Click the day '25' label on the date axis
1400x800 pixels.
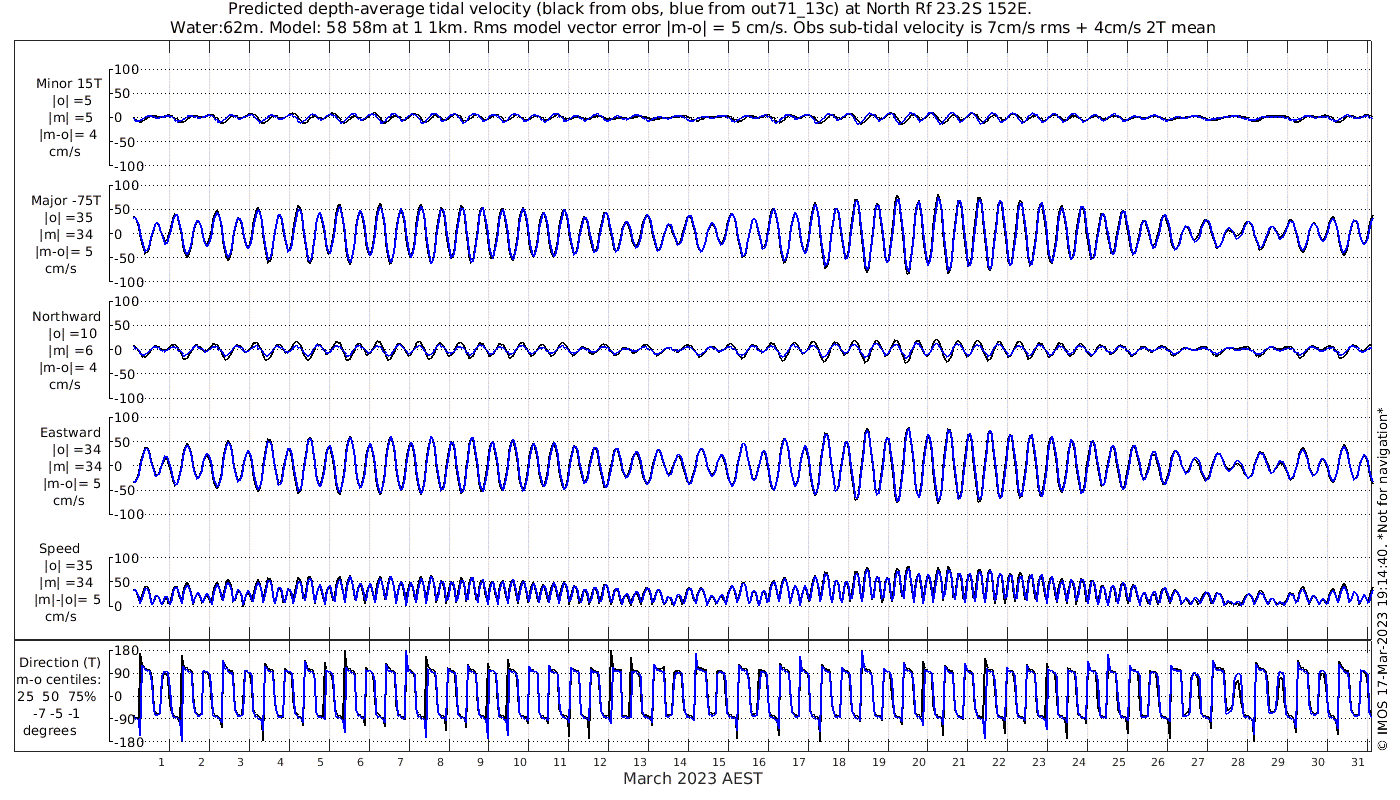pyautogui.click(x=1118, y=762)
